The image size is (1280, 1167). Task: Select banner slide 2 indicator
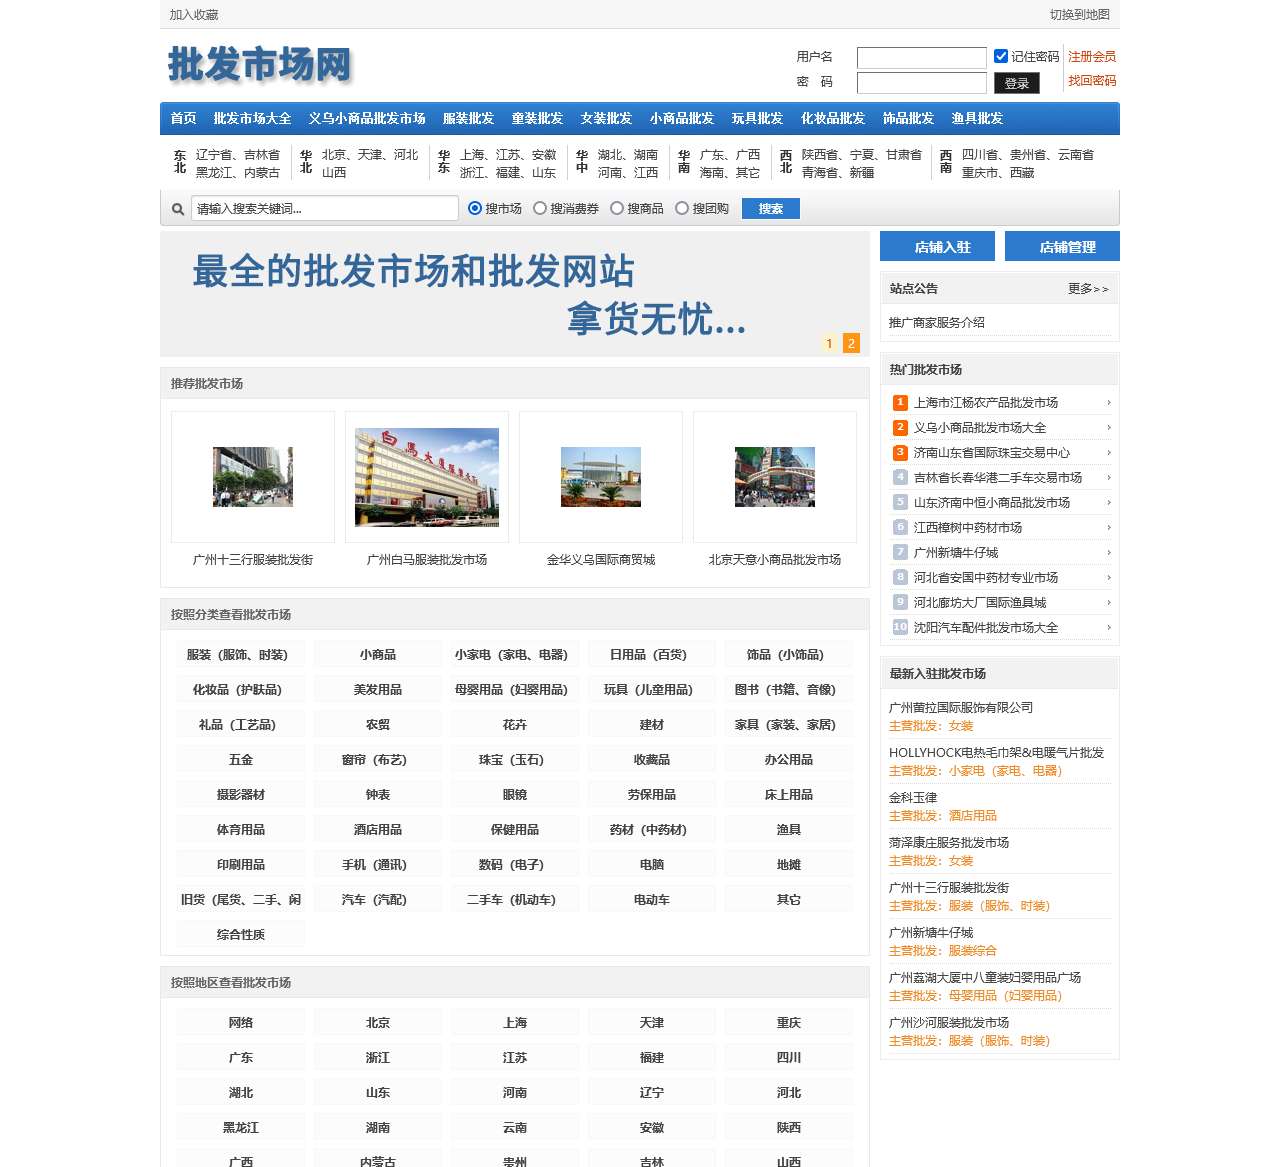point(850,343)
